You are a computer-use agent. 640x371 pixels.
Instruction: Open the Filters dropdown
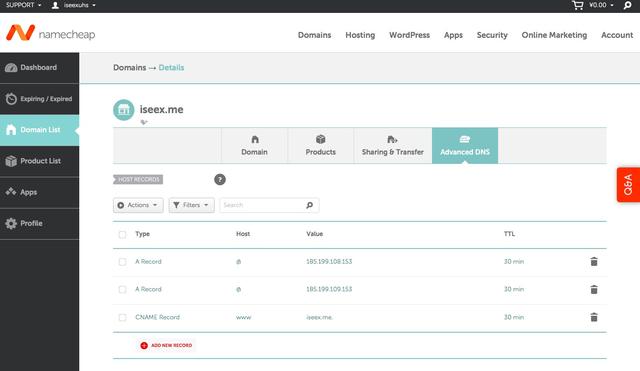pyautogui.click(x=191, y=205)
